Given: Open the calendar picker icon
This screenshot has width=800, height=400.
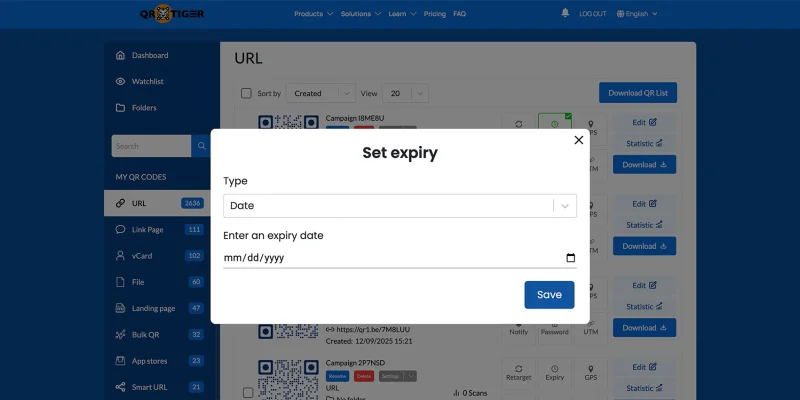Looking at the screenshot, I should pyautogui.click(x=570, y=258).
